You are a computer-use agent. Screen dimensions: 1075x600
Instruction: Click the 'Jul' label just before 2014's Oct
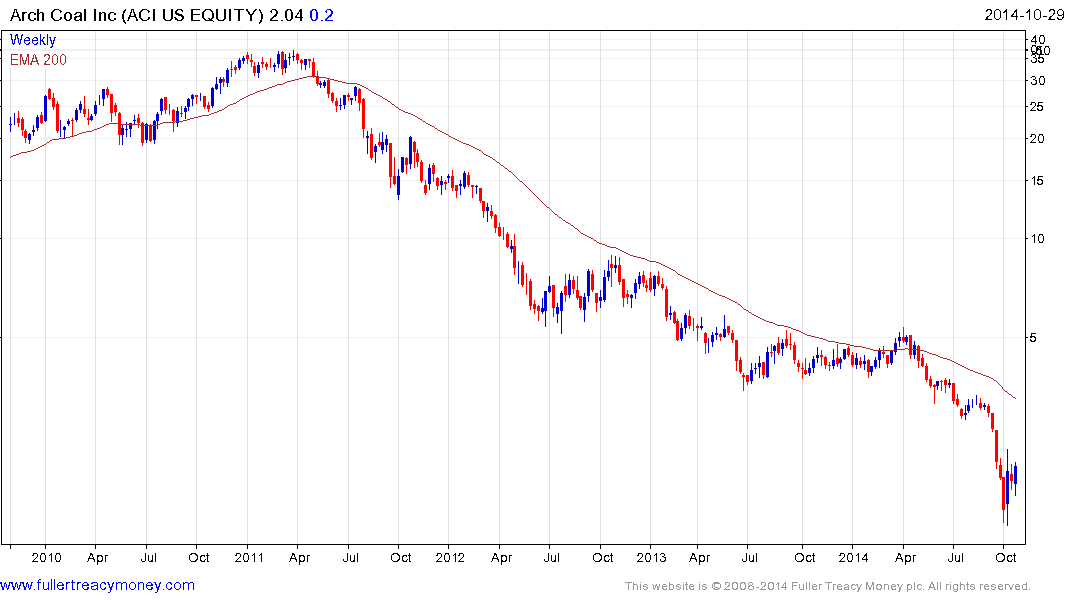tap(955, 558)
